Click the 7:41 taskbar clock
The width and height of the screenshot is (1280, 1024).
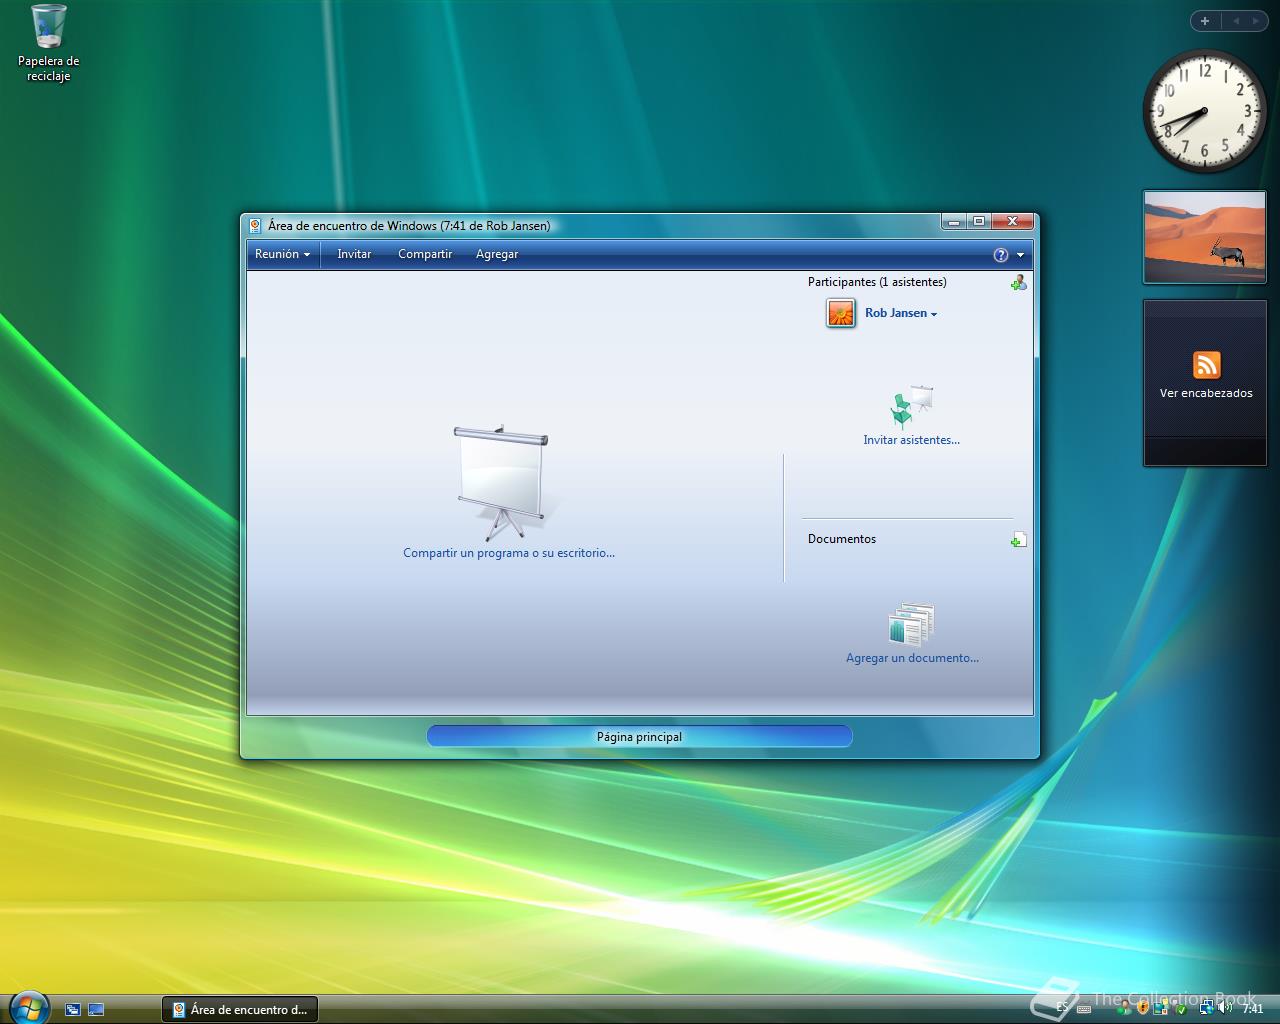click(x=1253, y=1009)
